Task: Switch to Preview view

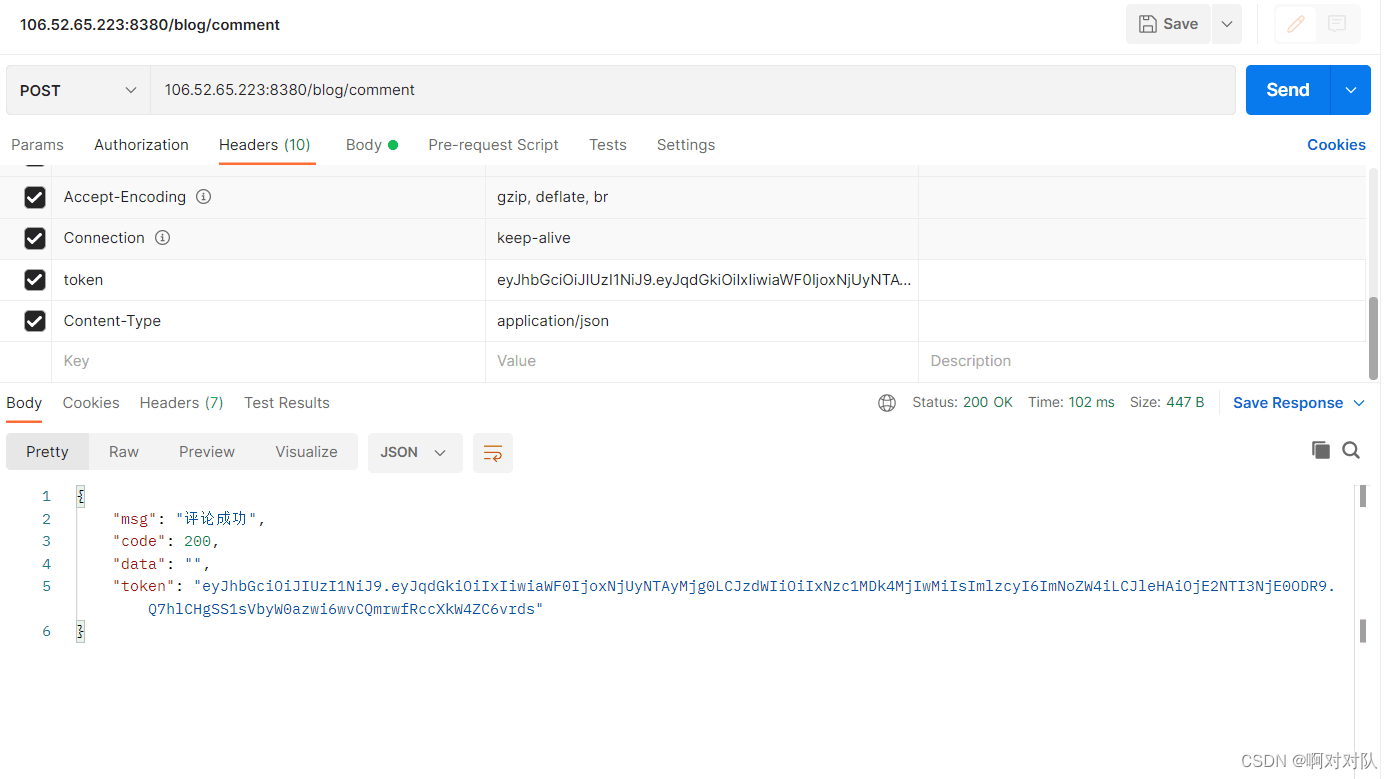Action: click(207, 452)
